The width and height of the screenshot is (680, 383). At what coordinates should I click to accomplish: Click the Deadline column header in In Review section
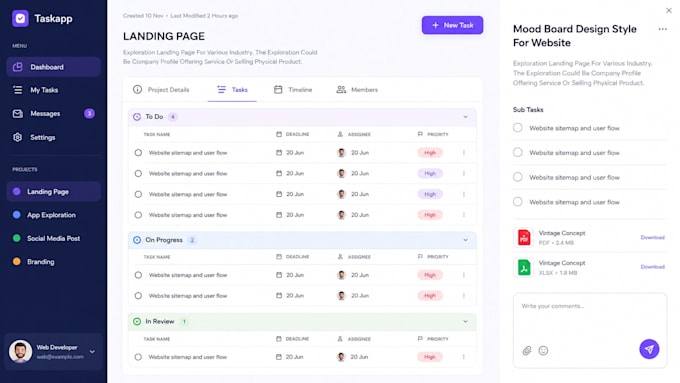(293, 339)
